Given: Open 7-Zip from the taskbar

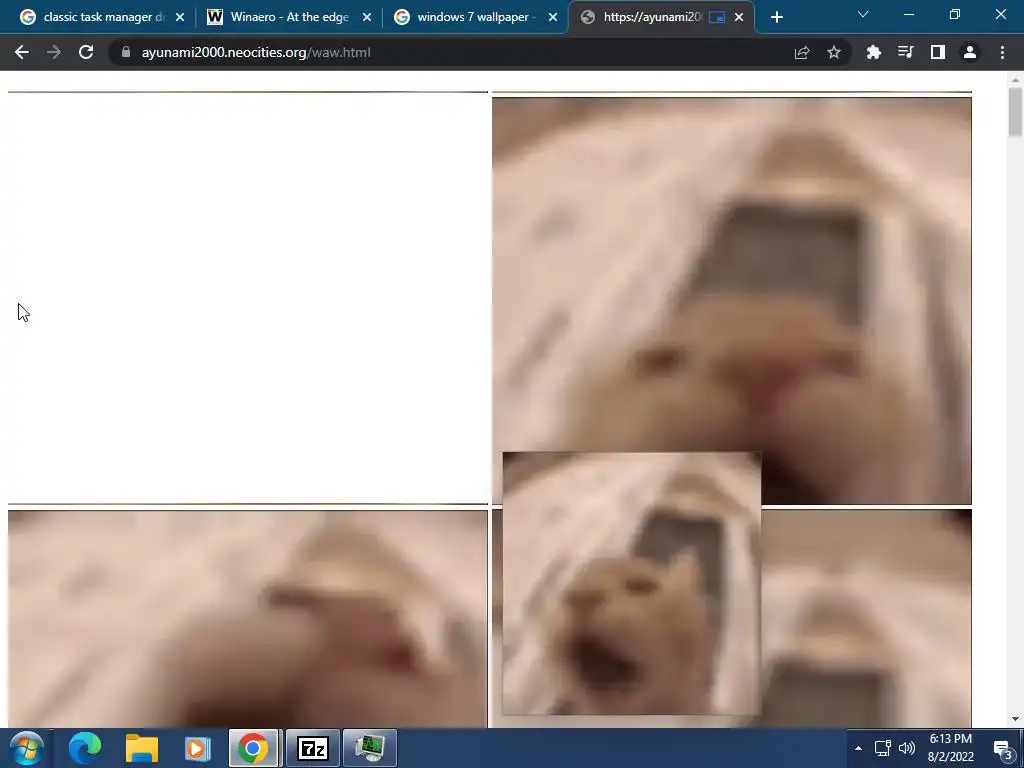Looking at the screenshot, I should coord(313,748).
